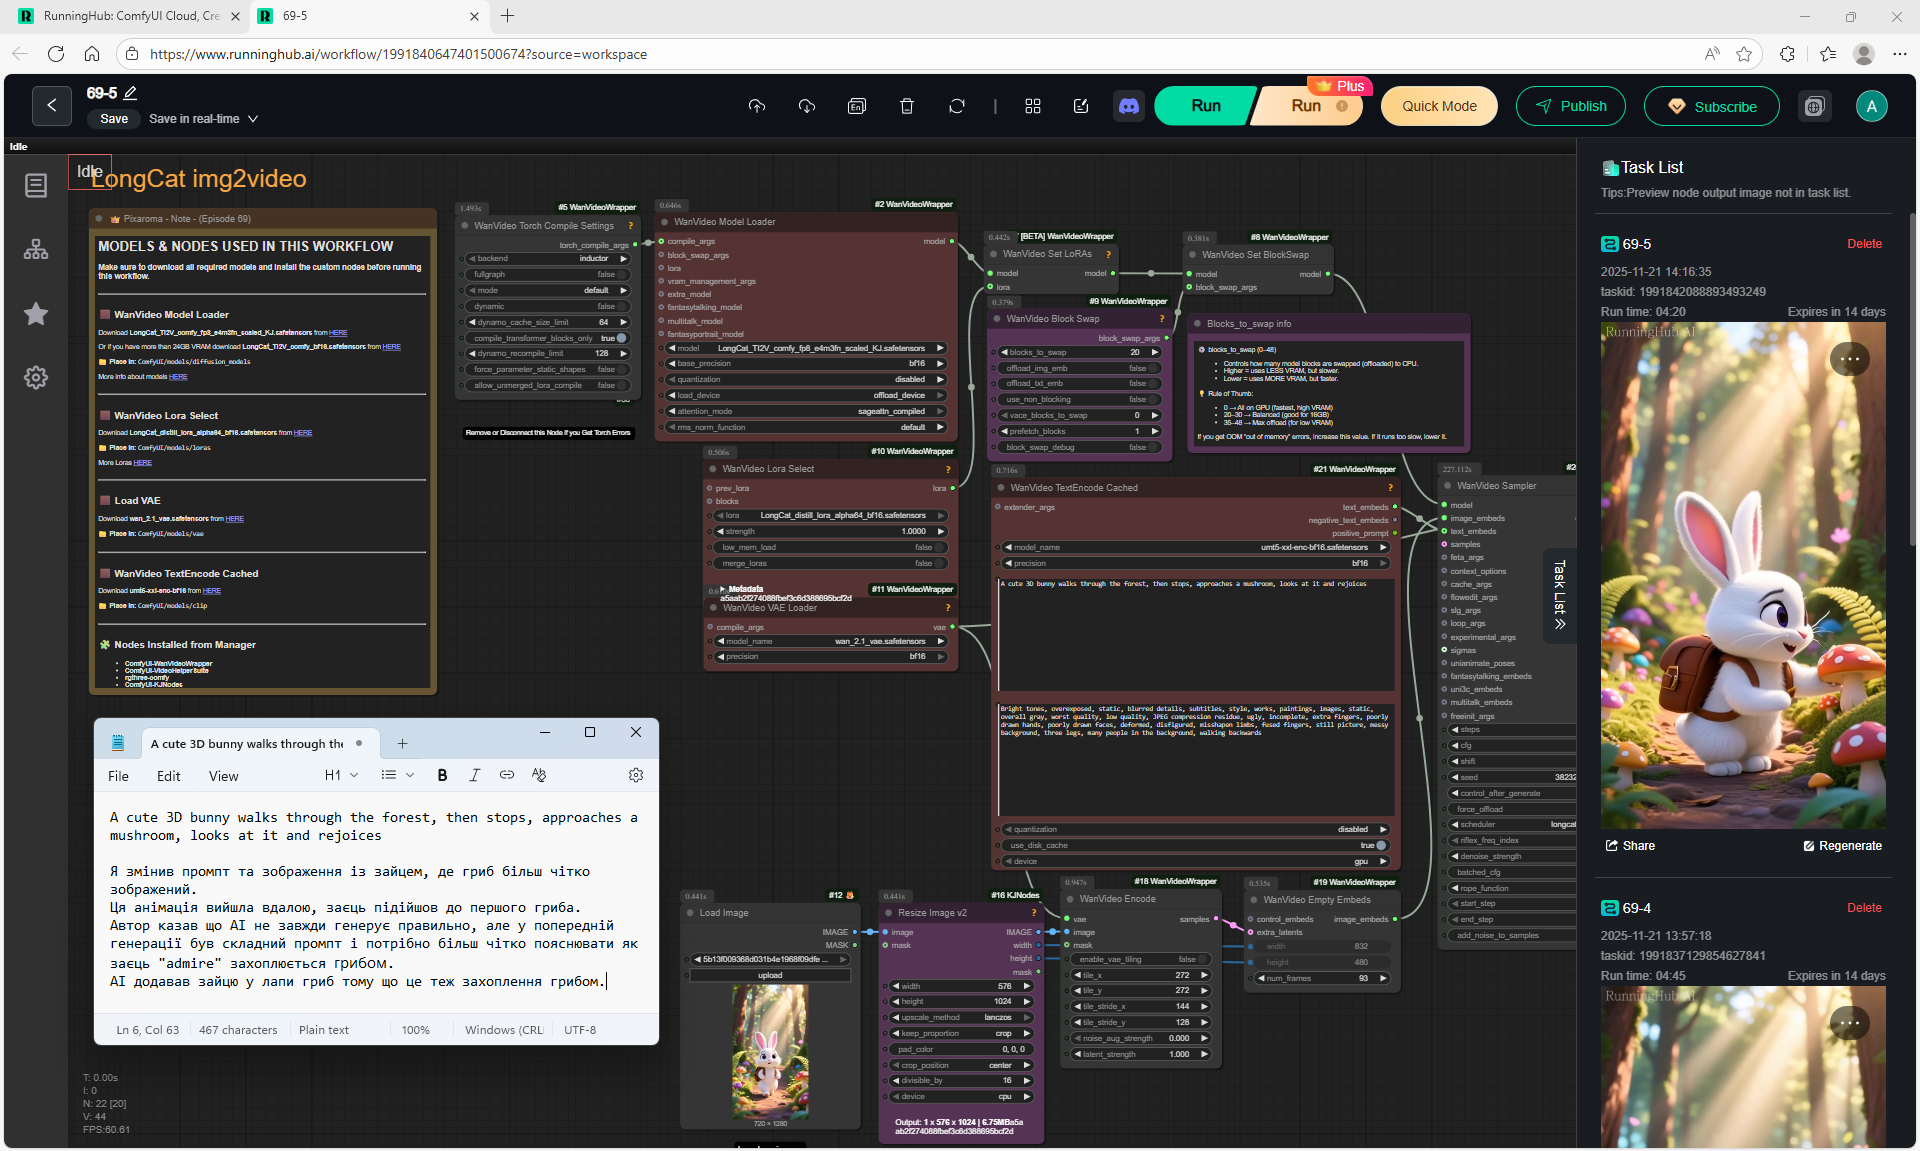Click the Bold formatting icon in Notepad
The height and width of the screenshot is (1151, 1920).
pos(442,775)
